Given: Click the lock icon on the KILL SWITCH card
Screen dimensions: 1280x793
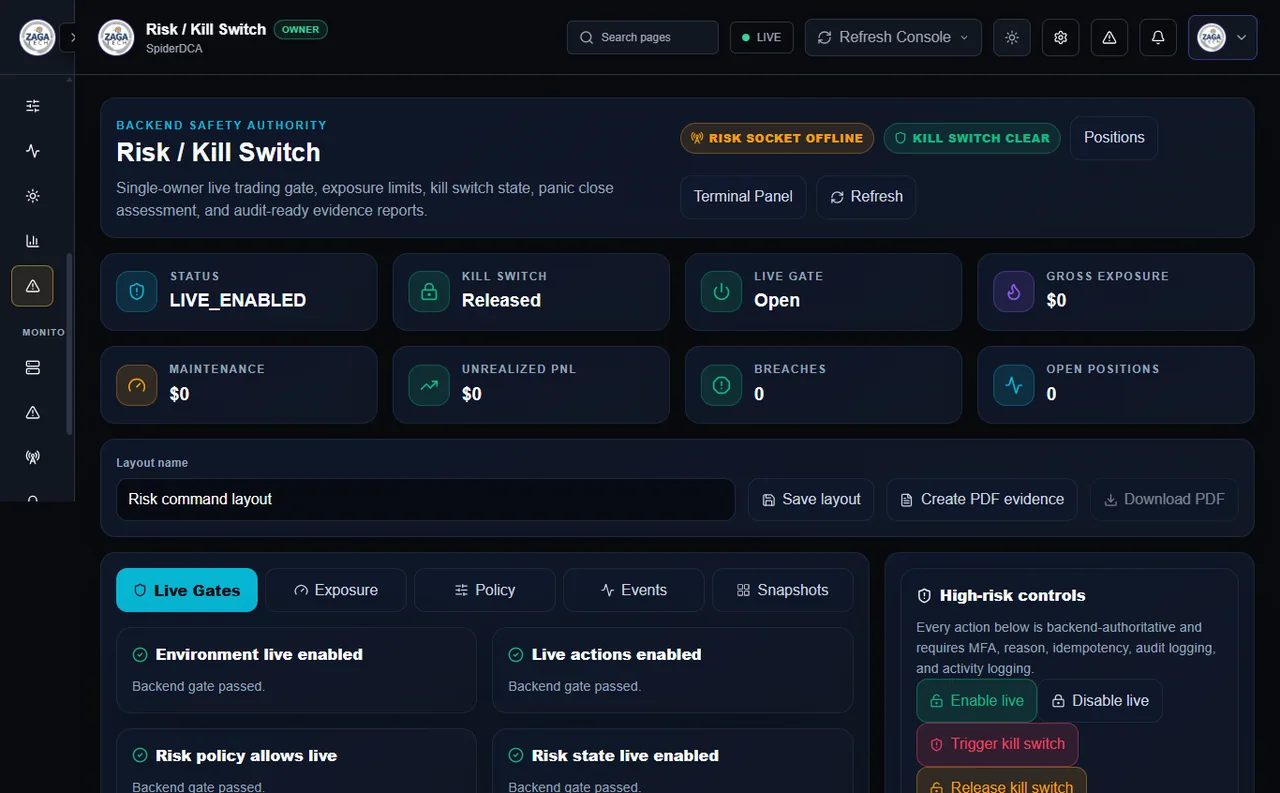Looking at the screenshot, I should point(429,292).
